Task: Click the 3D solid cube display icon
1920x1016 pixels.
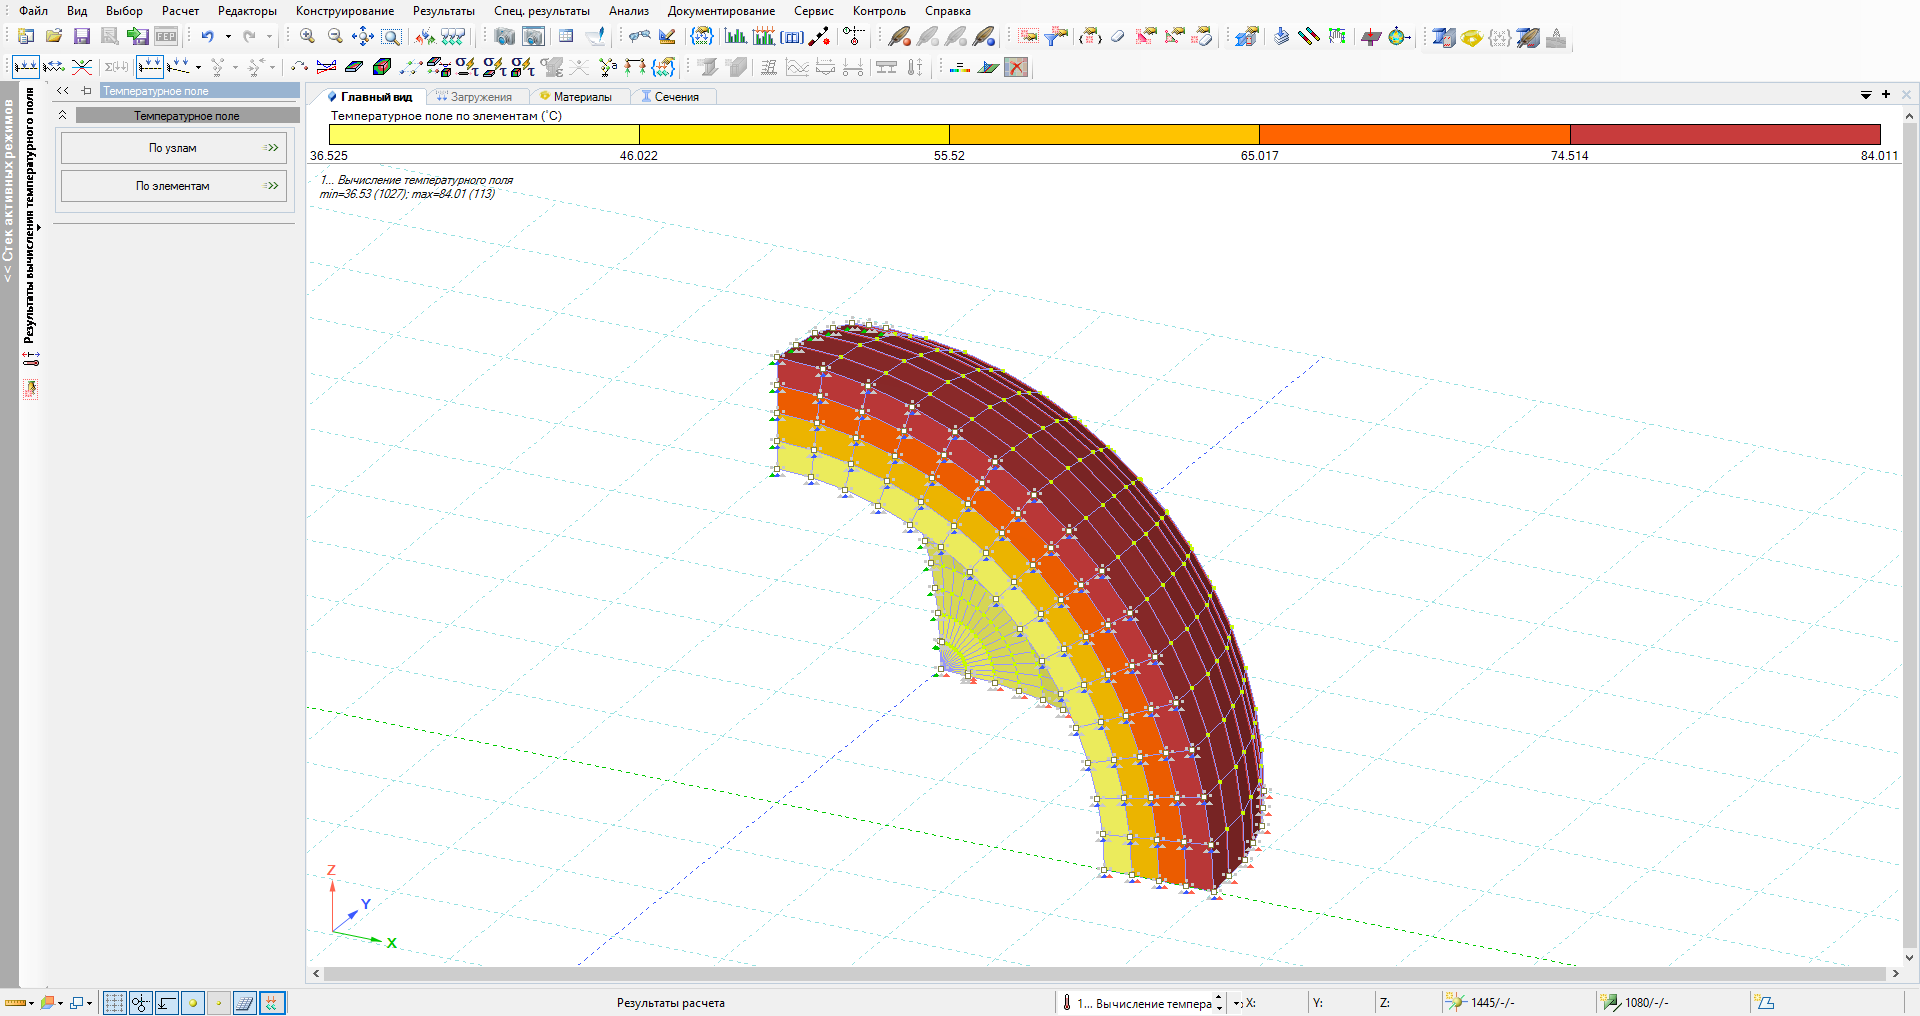Action: (x=381, y=67)
